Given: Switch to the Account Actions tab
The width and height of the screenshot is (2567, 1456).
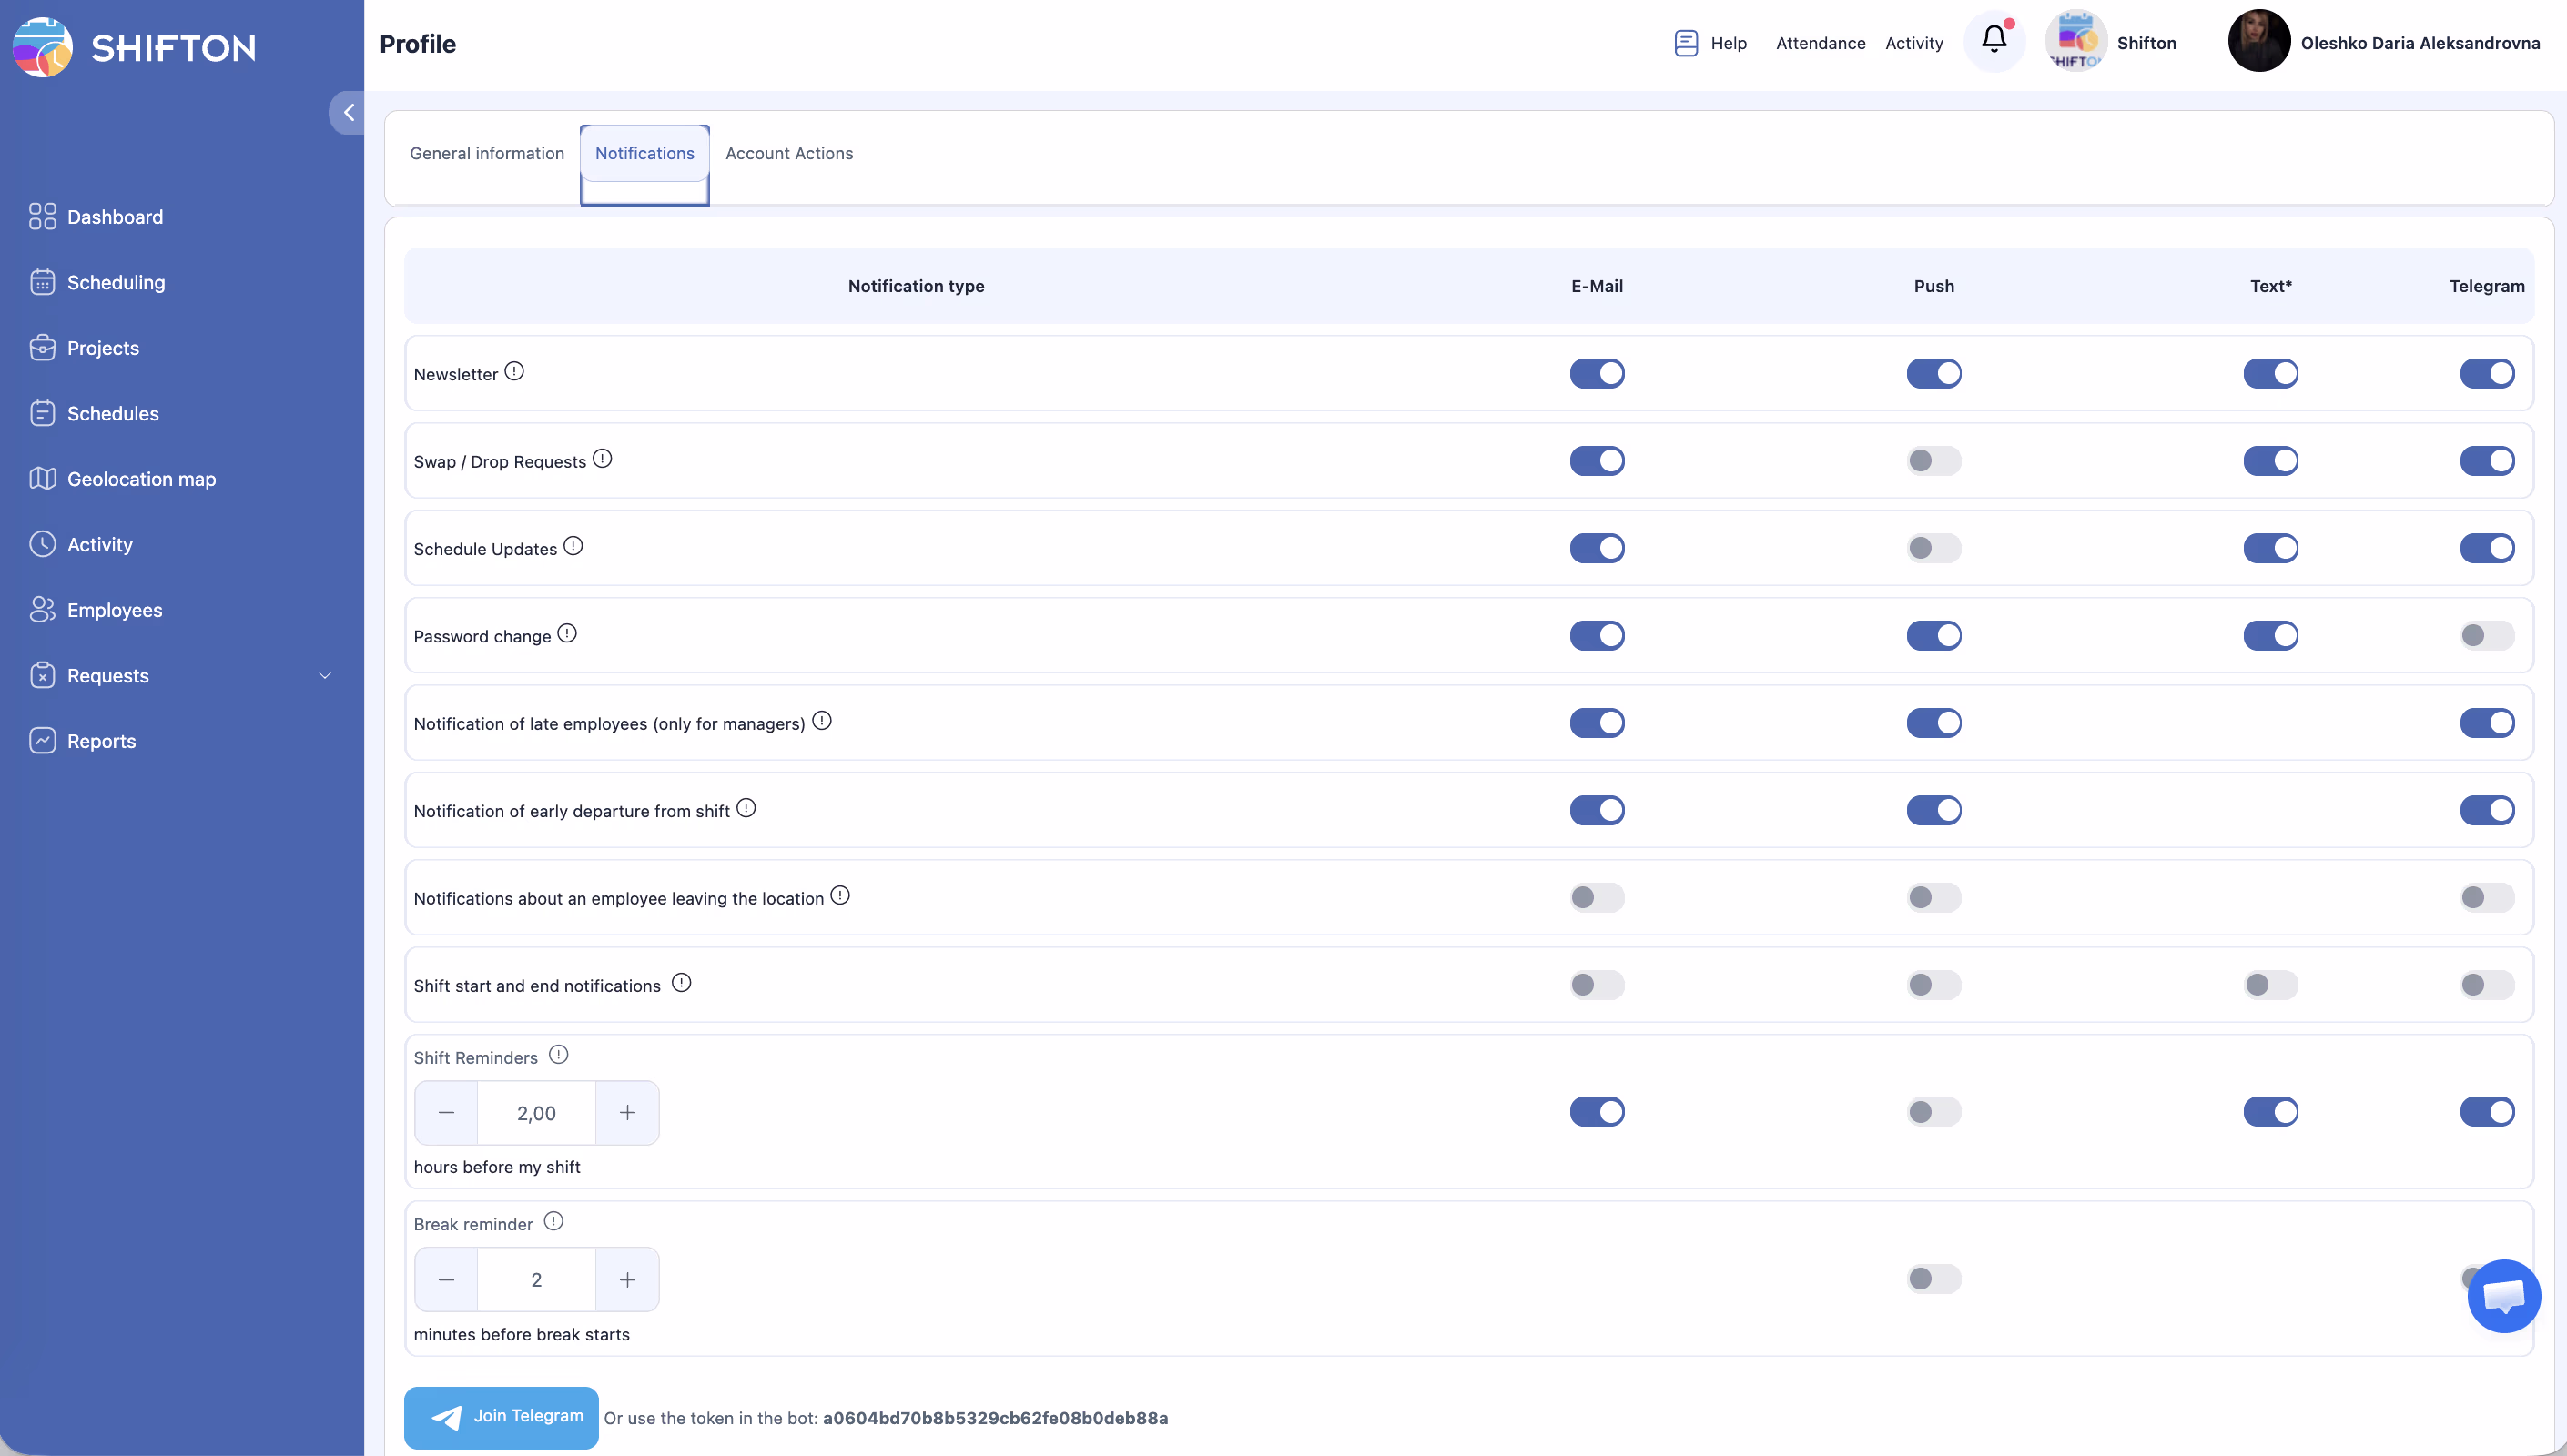Looking at the screenshot, I should (x=788, y=154).
